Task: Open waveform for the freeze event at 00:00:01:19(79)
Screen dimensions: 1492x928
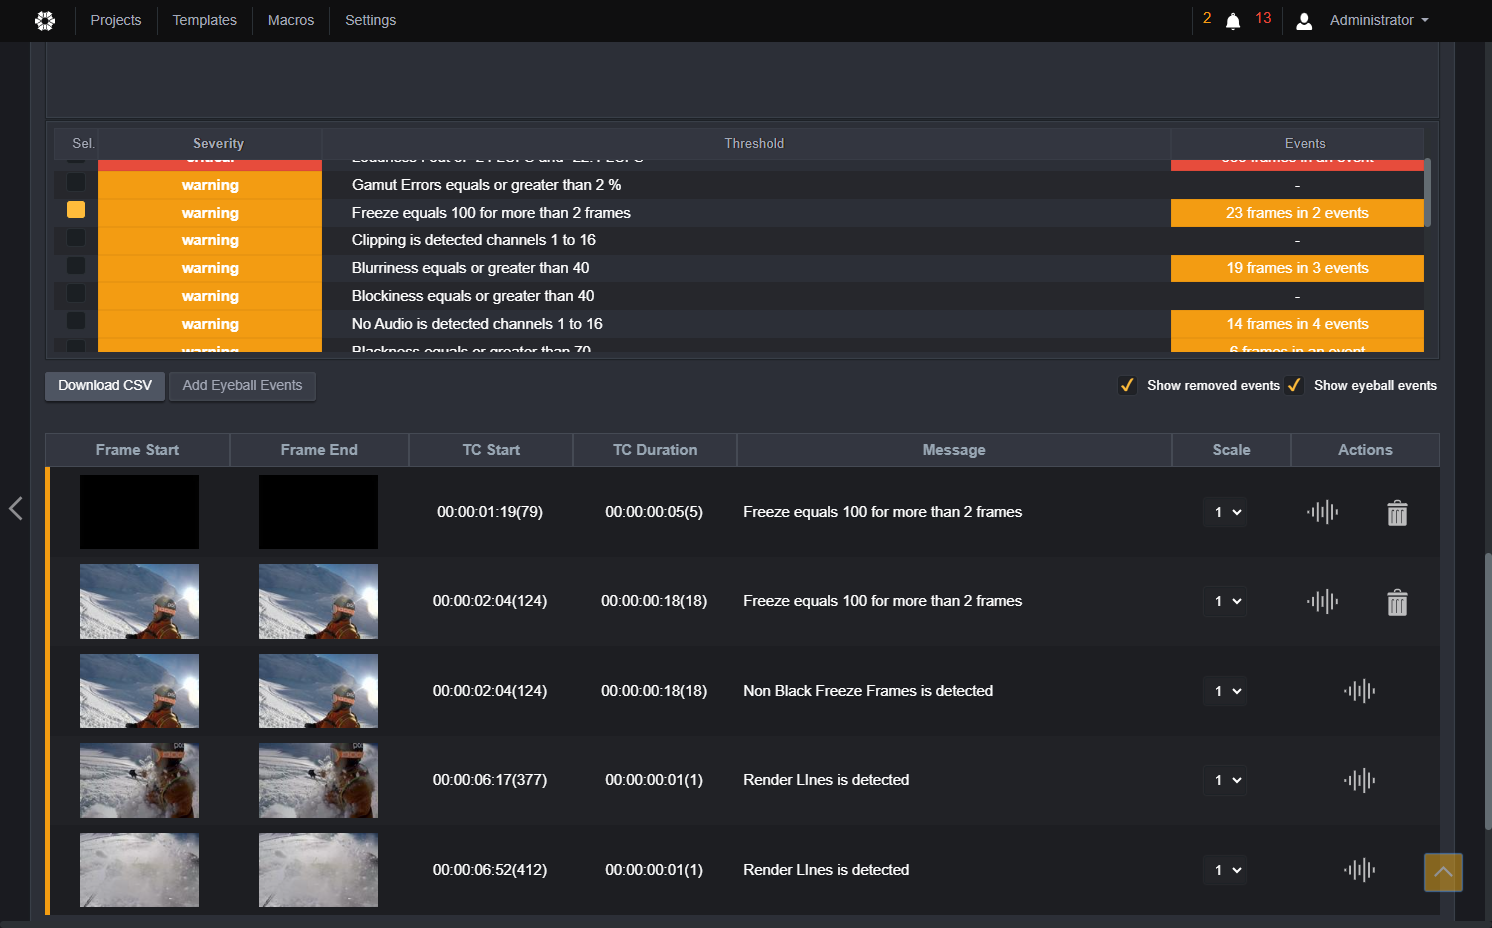Action: 1322,512
